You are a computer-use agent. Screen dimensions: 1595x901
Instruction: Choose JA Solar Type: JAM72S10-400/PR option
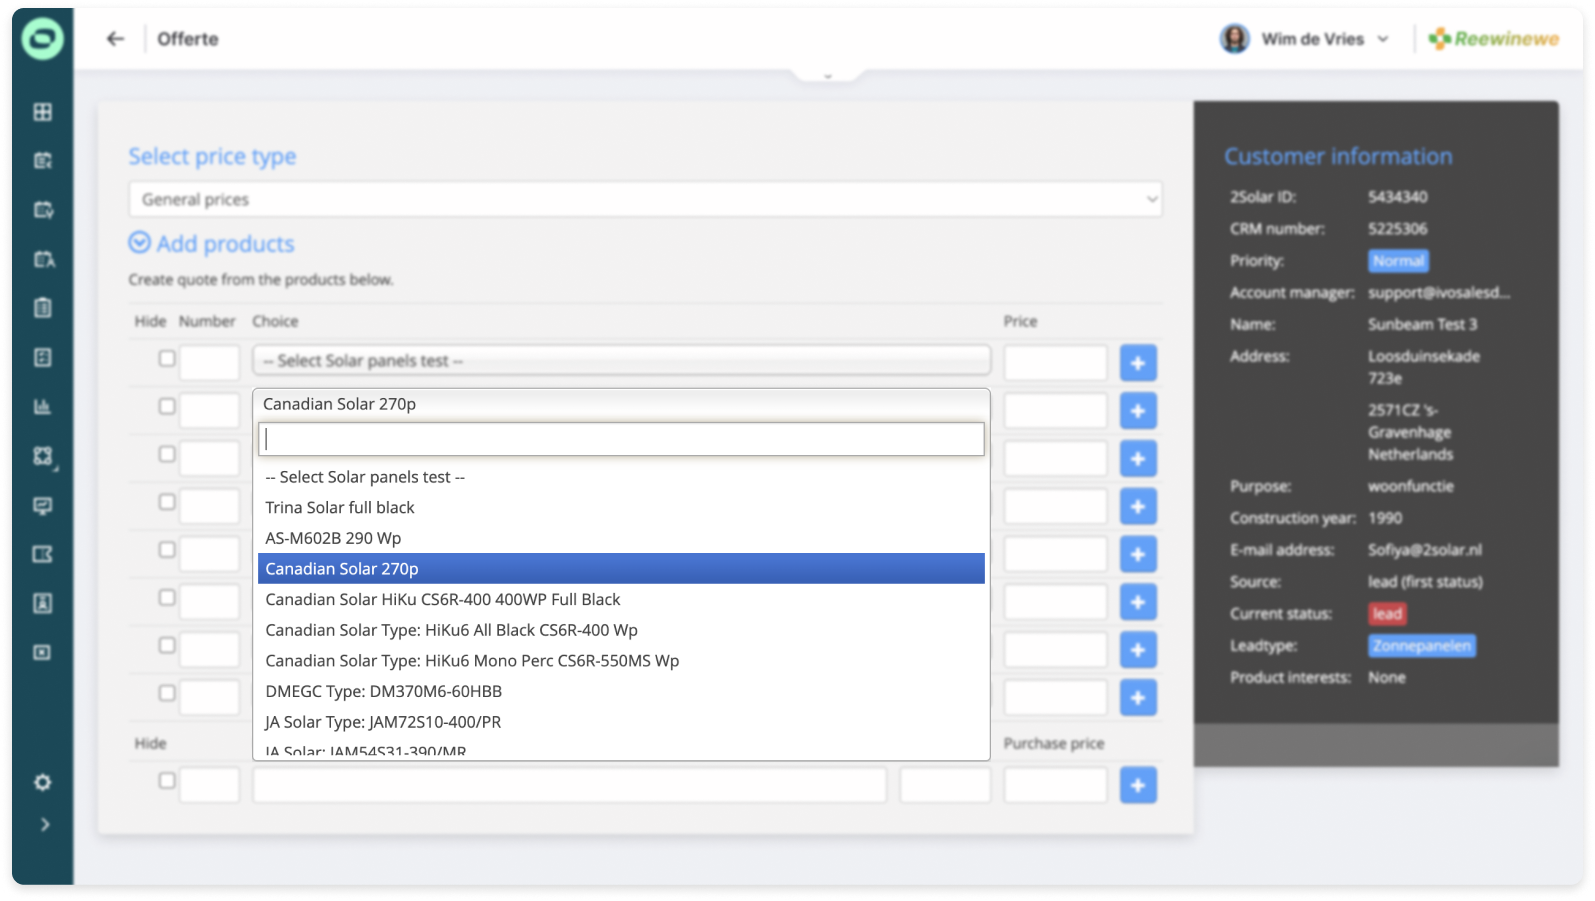click(x=621, y=722)
